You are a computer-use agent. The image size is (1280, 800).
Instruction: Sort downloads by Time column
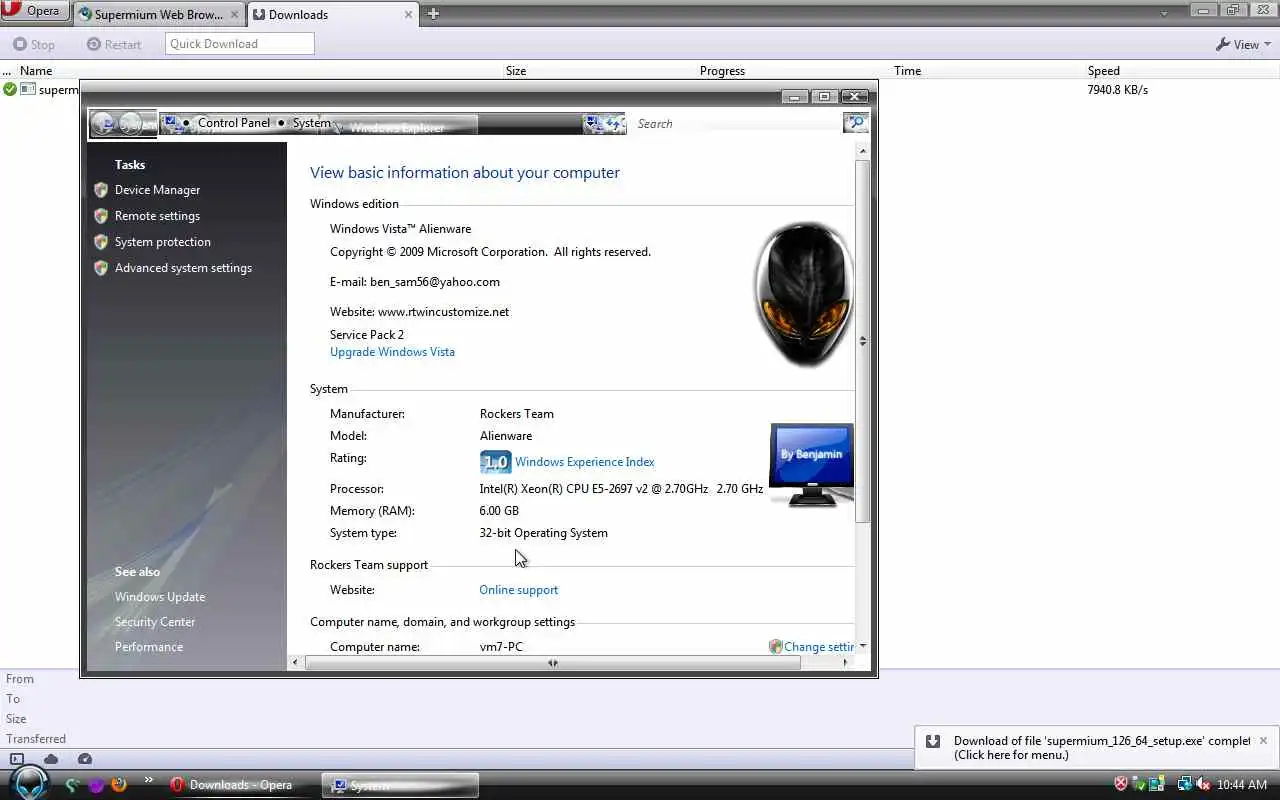(907, 71)
